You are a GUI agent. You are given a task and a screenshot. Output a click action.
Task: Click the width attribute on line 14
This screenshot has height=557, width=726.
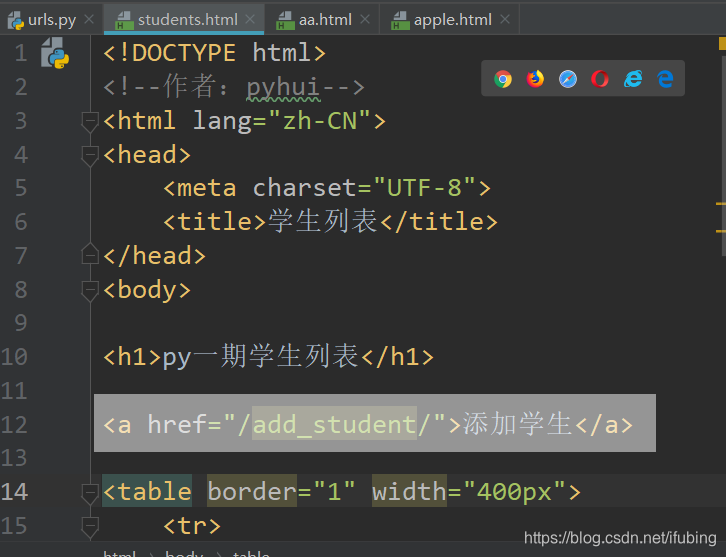coord(409,491)
